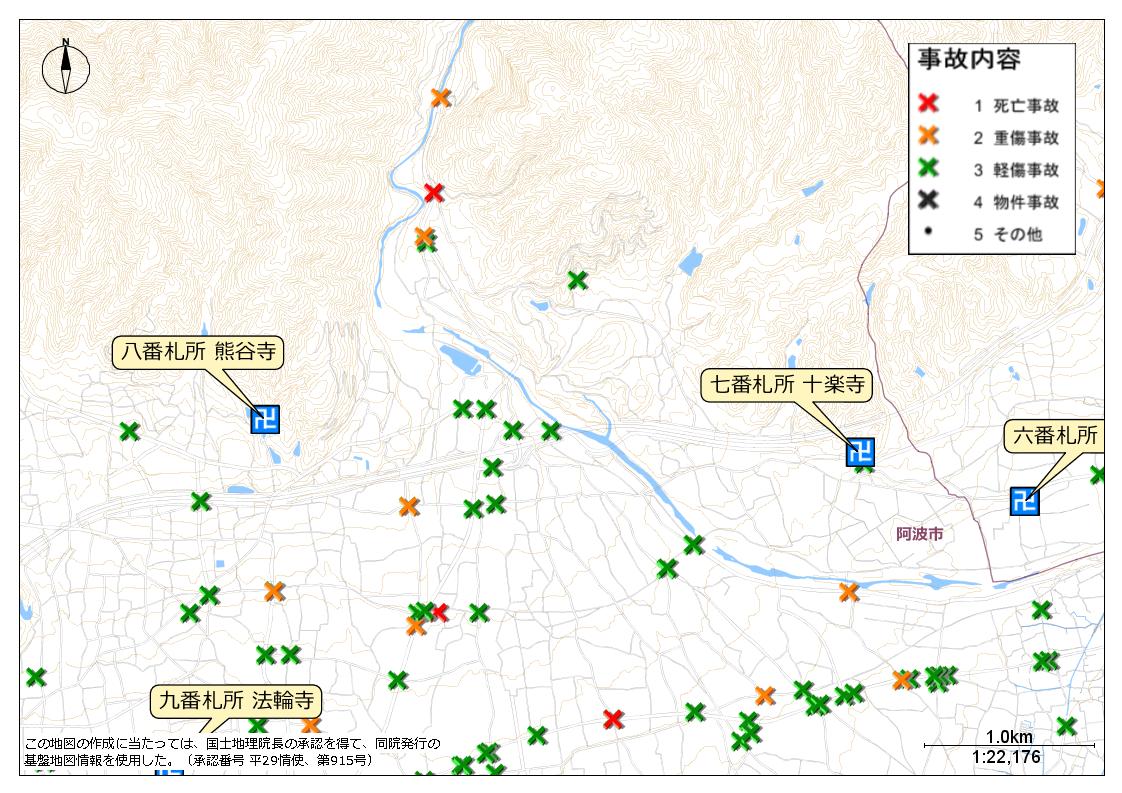Click the north arrow compass symbol
The width and height of the screenshot is (1122, 793).
point(66,67)
